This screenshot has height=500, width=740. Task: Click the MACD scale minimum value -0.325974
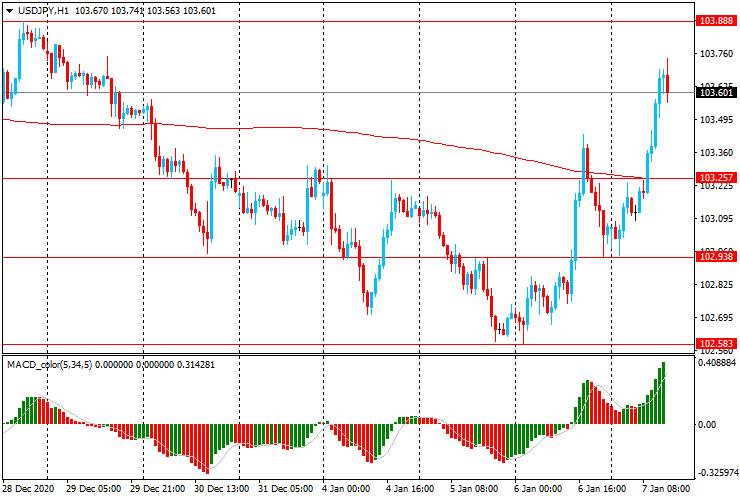pyautogui.click(x=718, y=472)
